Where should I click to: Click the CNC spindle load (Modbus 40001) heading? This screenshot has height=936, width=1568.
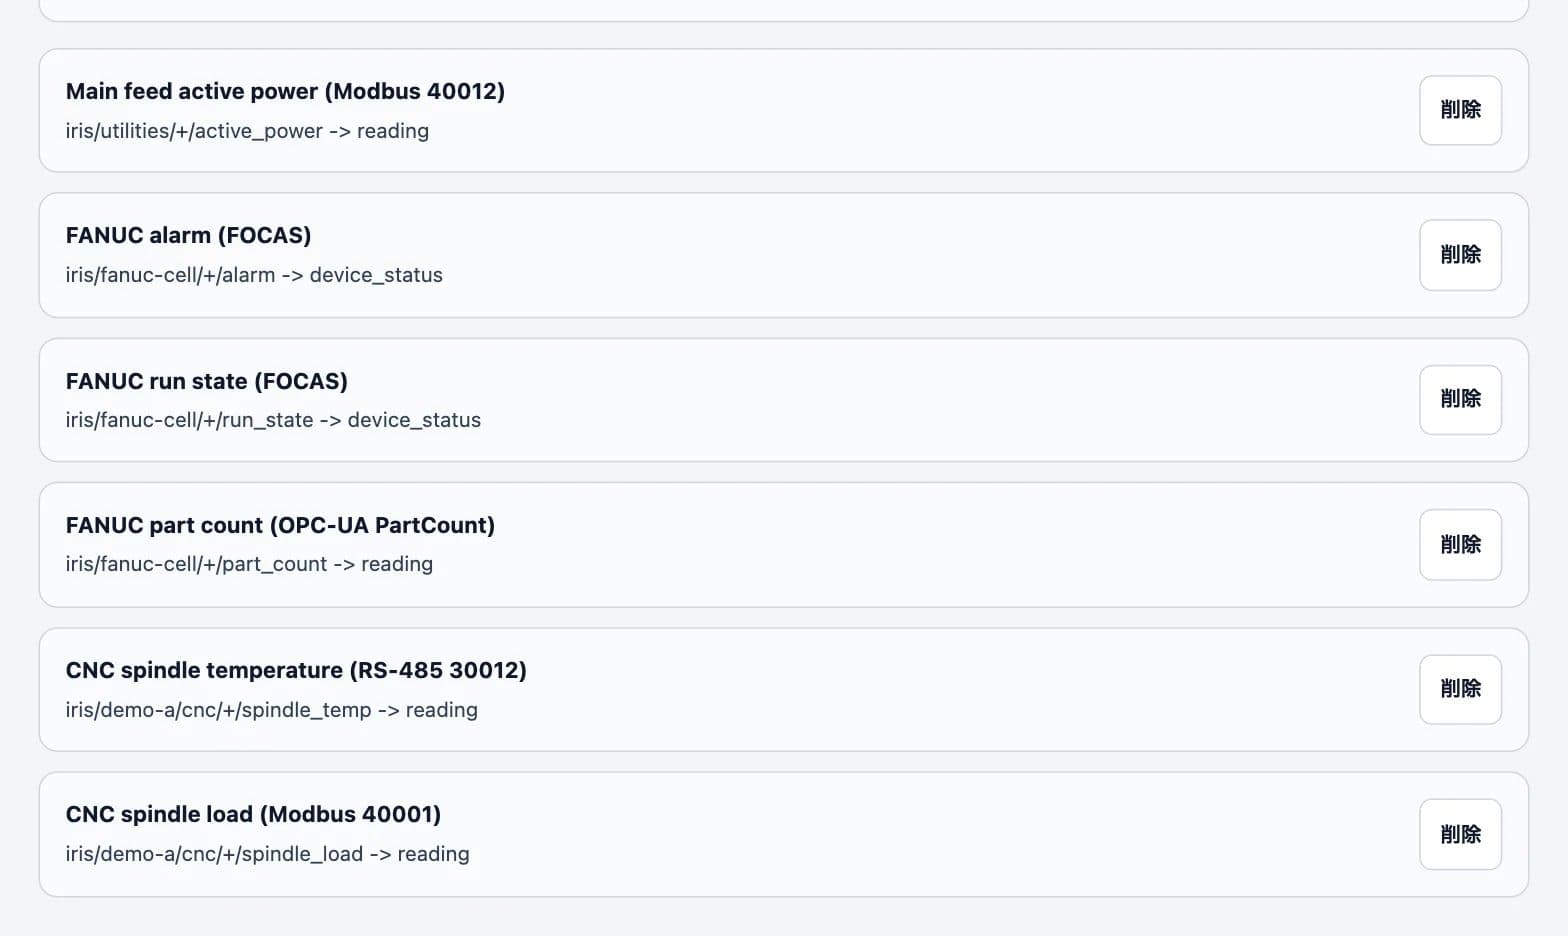click(x=253, y=814)
